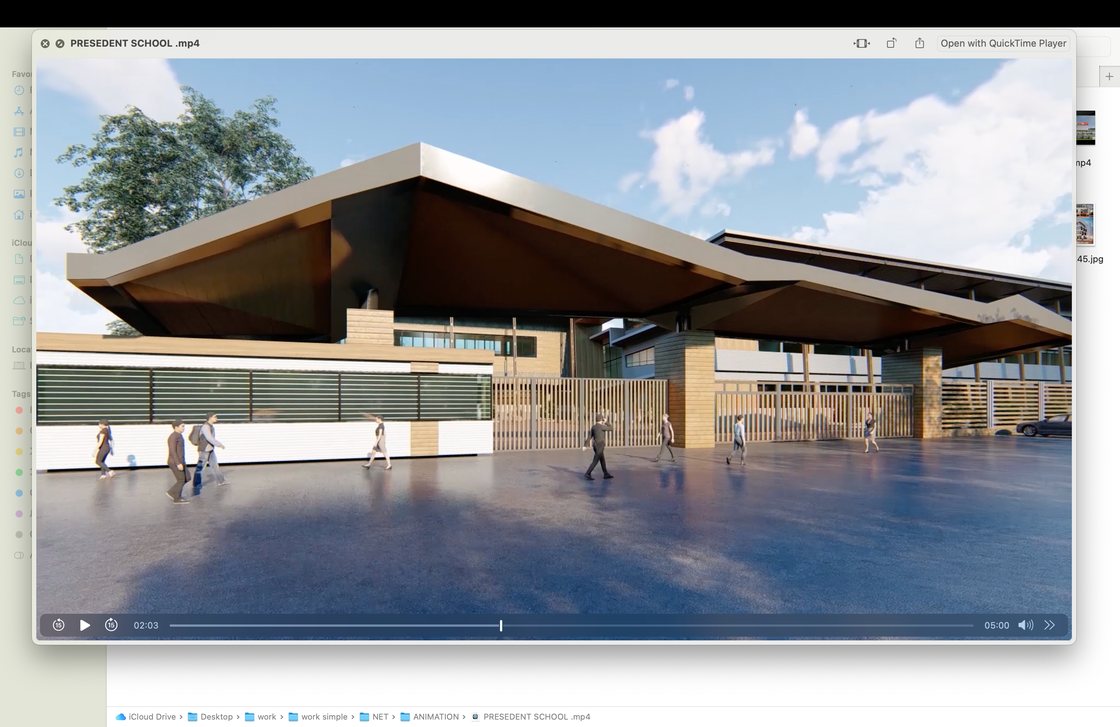Go to NET folder in the path bar

click(x=374, y=717)
